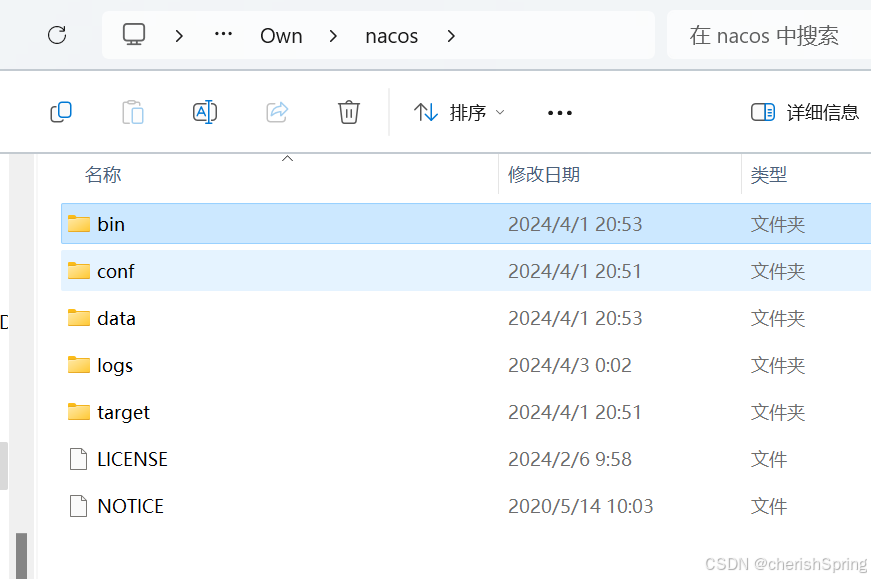Screen dimensions: 871x579
Task: Sort by 名称 column header
Action: coord(103,174)
